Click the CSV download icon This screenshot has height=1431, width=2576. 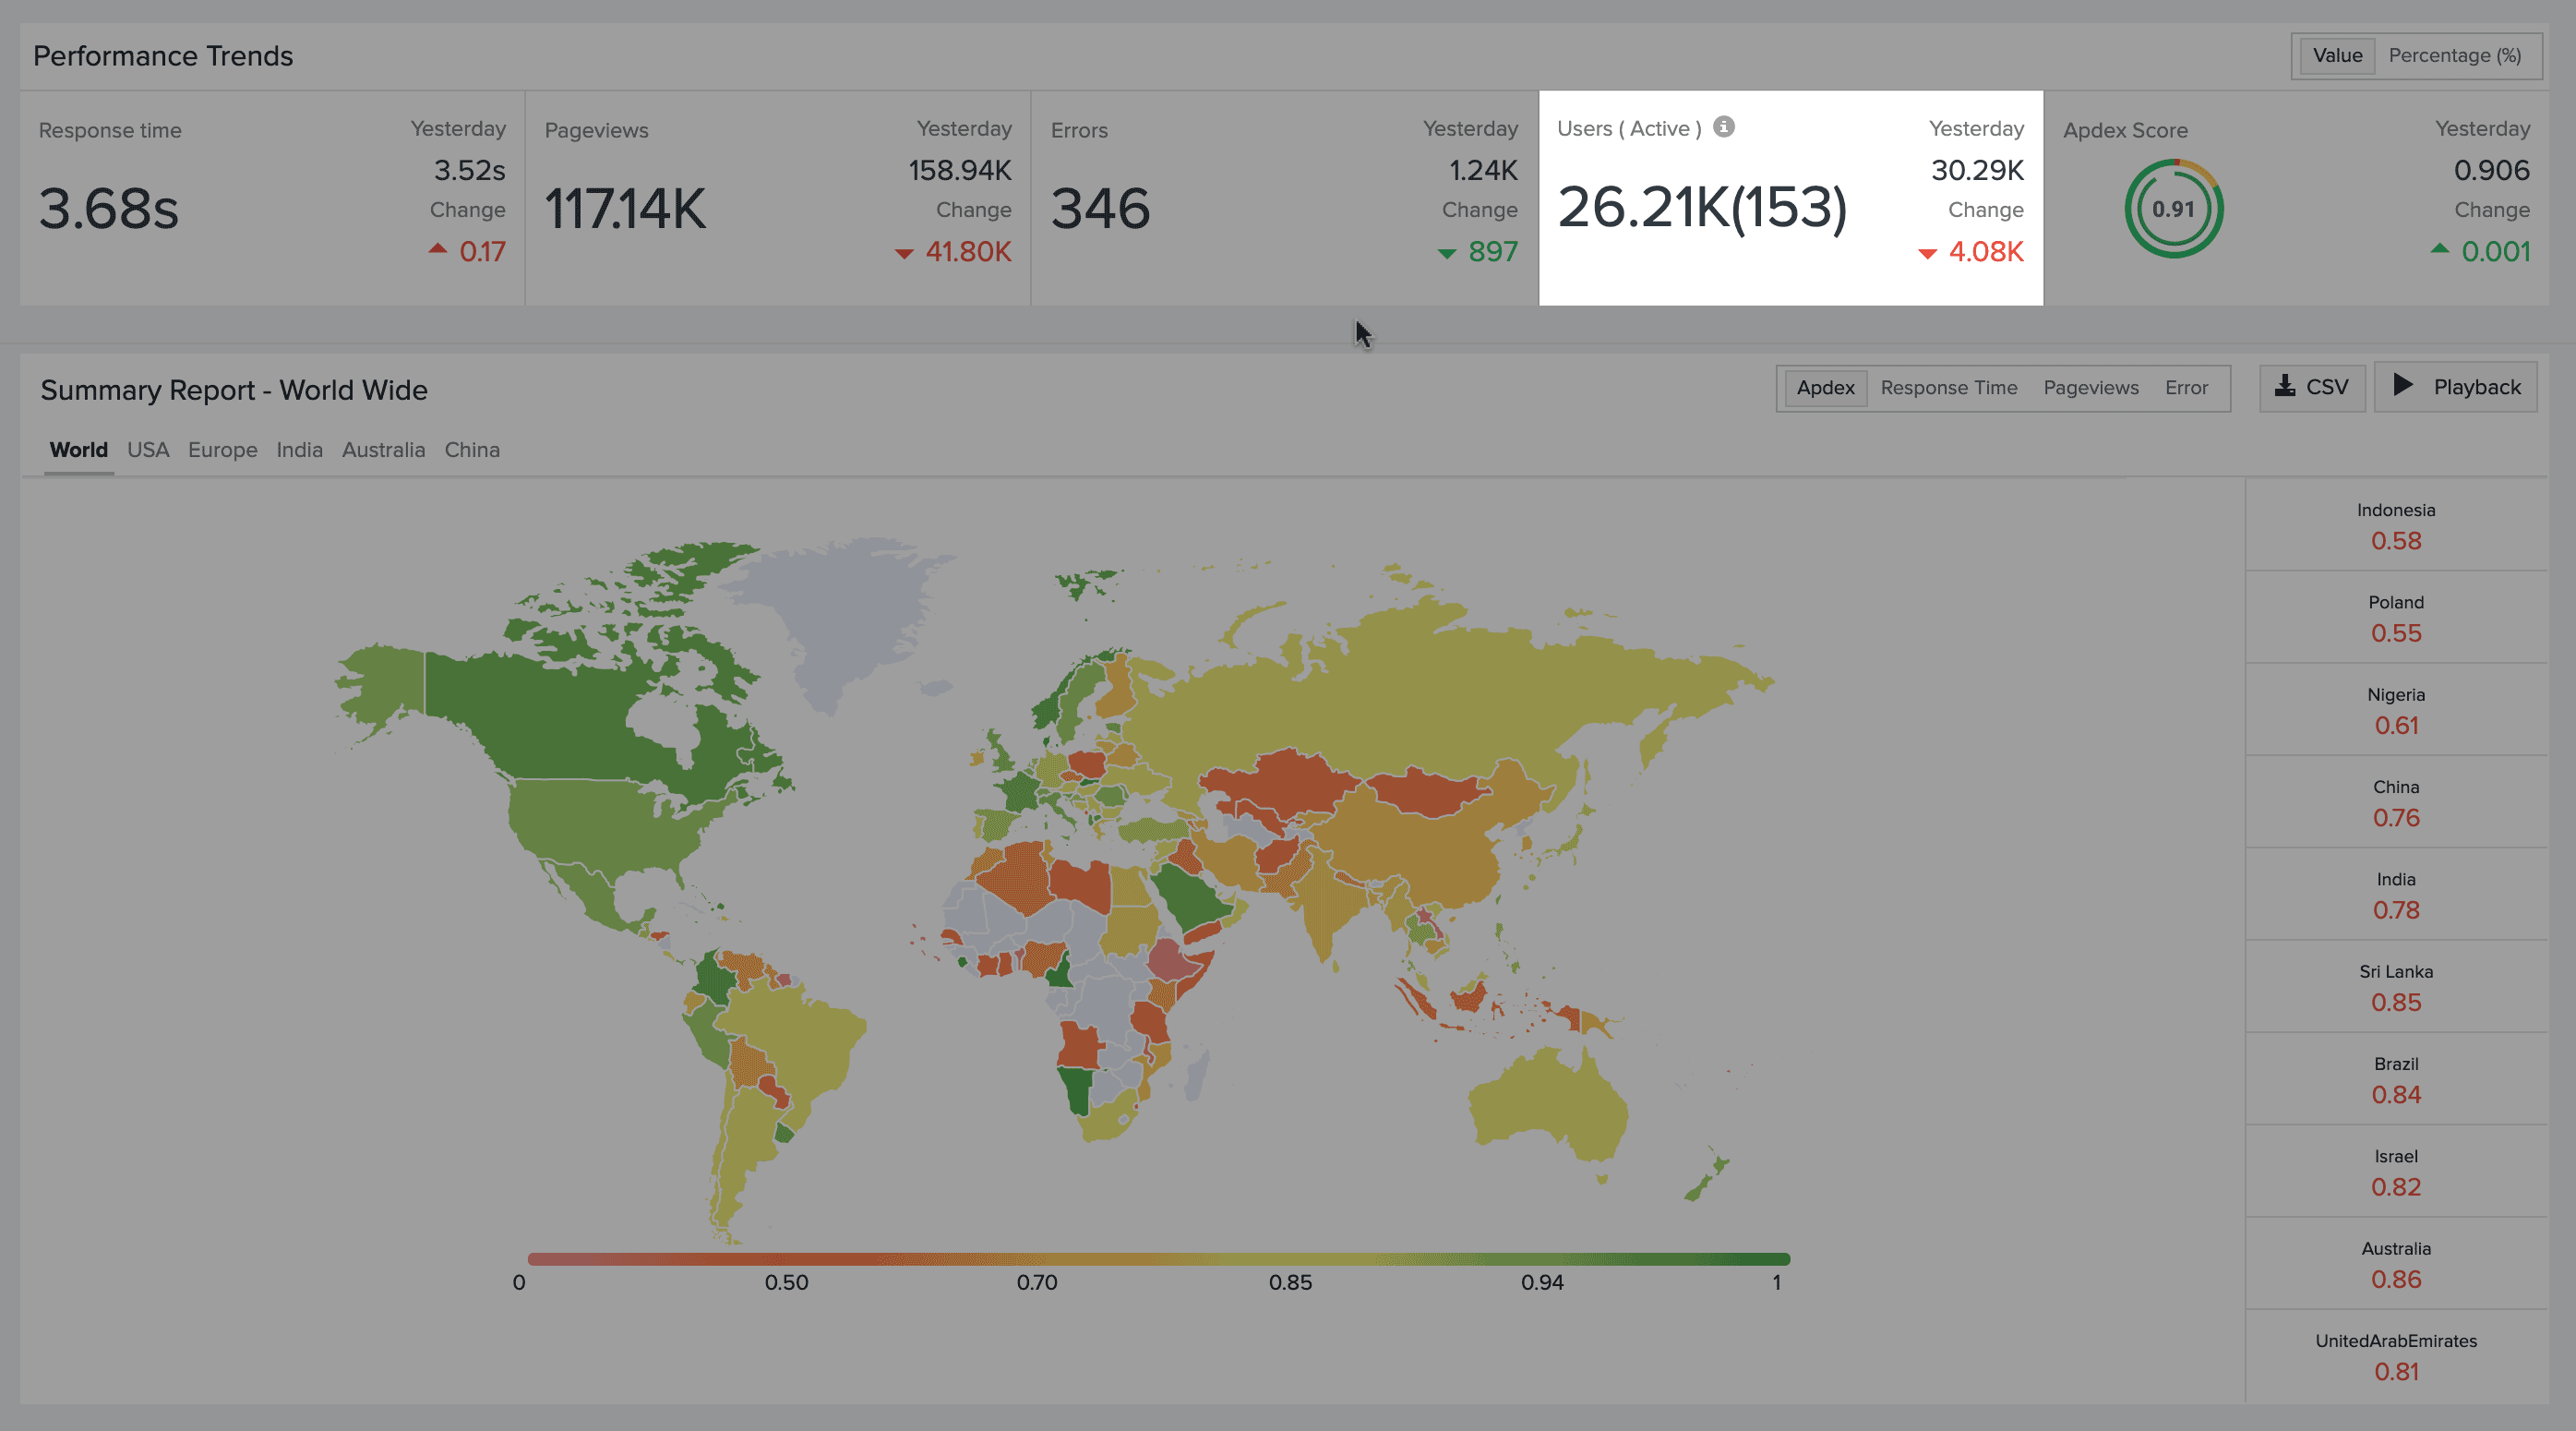click(2284, 386)
